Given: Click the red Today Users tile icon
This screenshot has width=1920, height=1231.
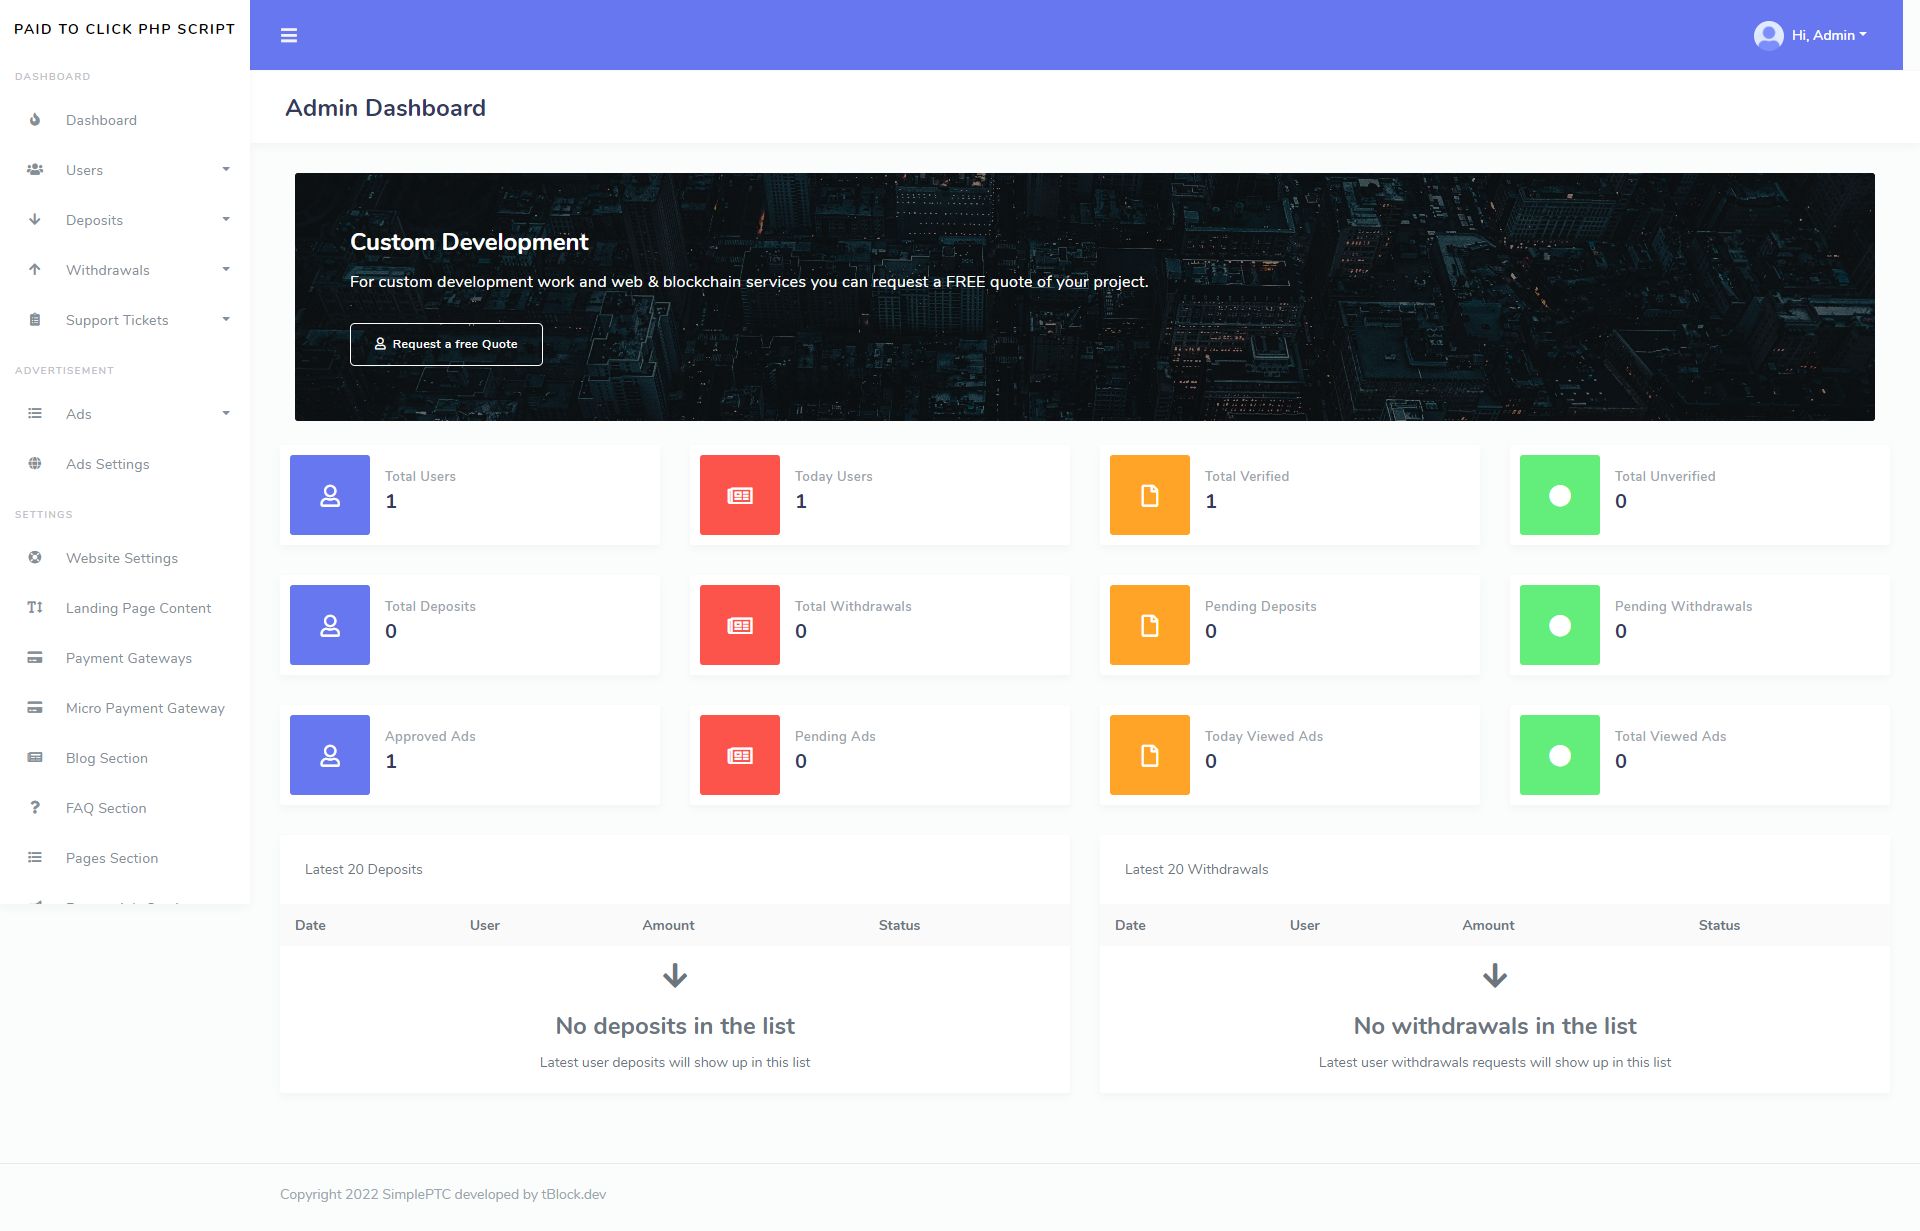Looking at the screenshot, I should (x=740, y=495).
